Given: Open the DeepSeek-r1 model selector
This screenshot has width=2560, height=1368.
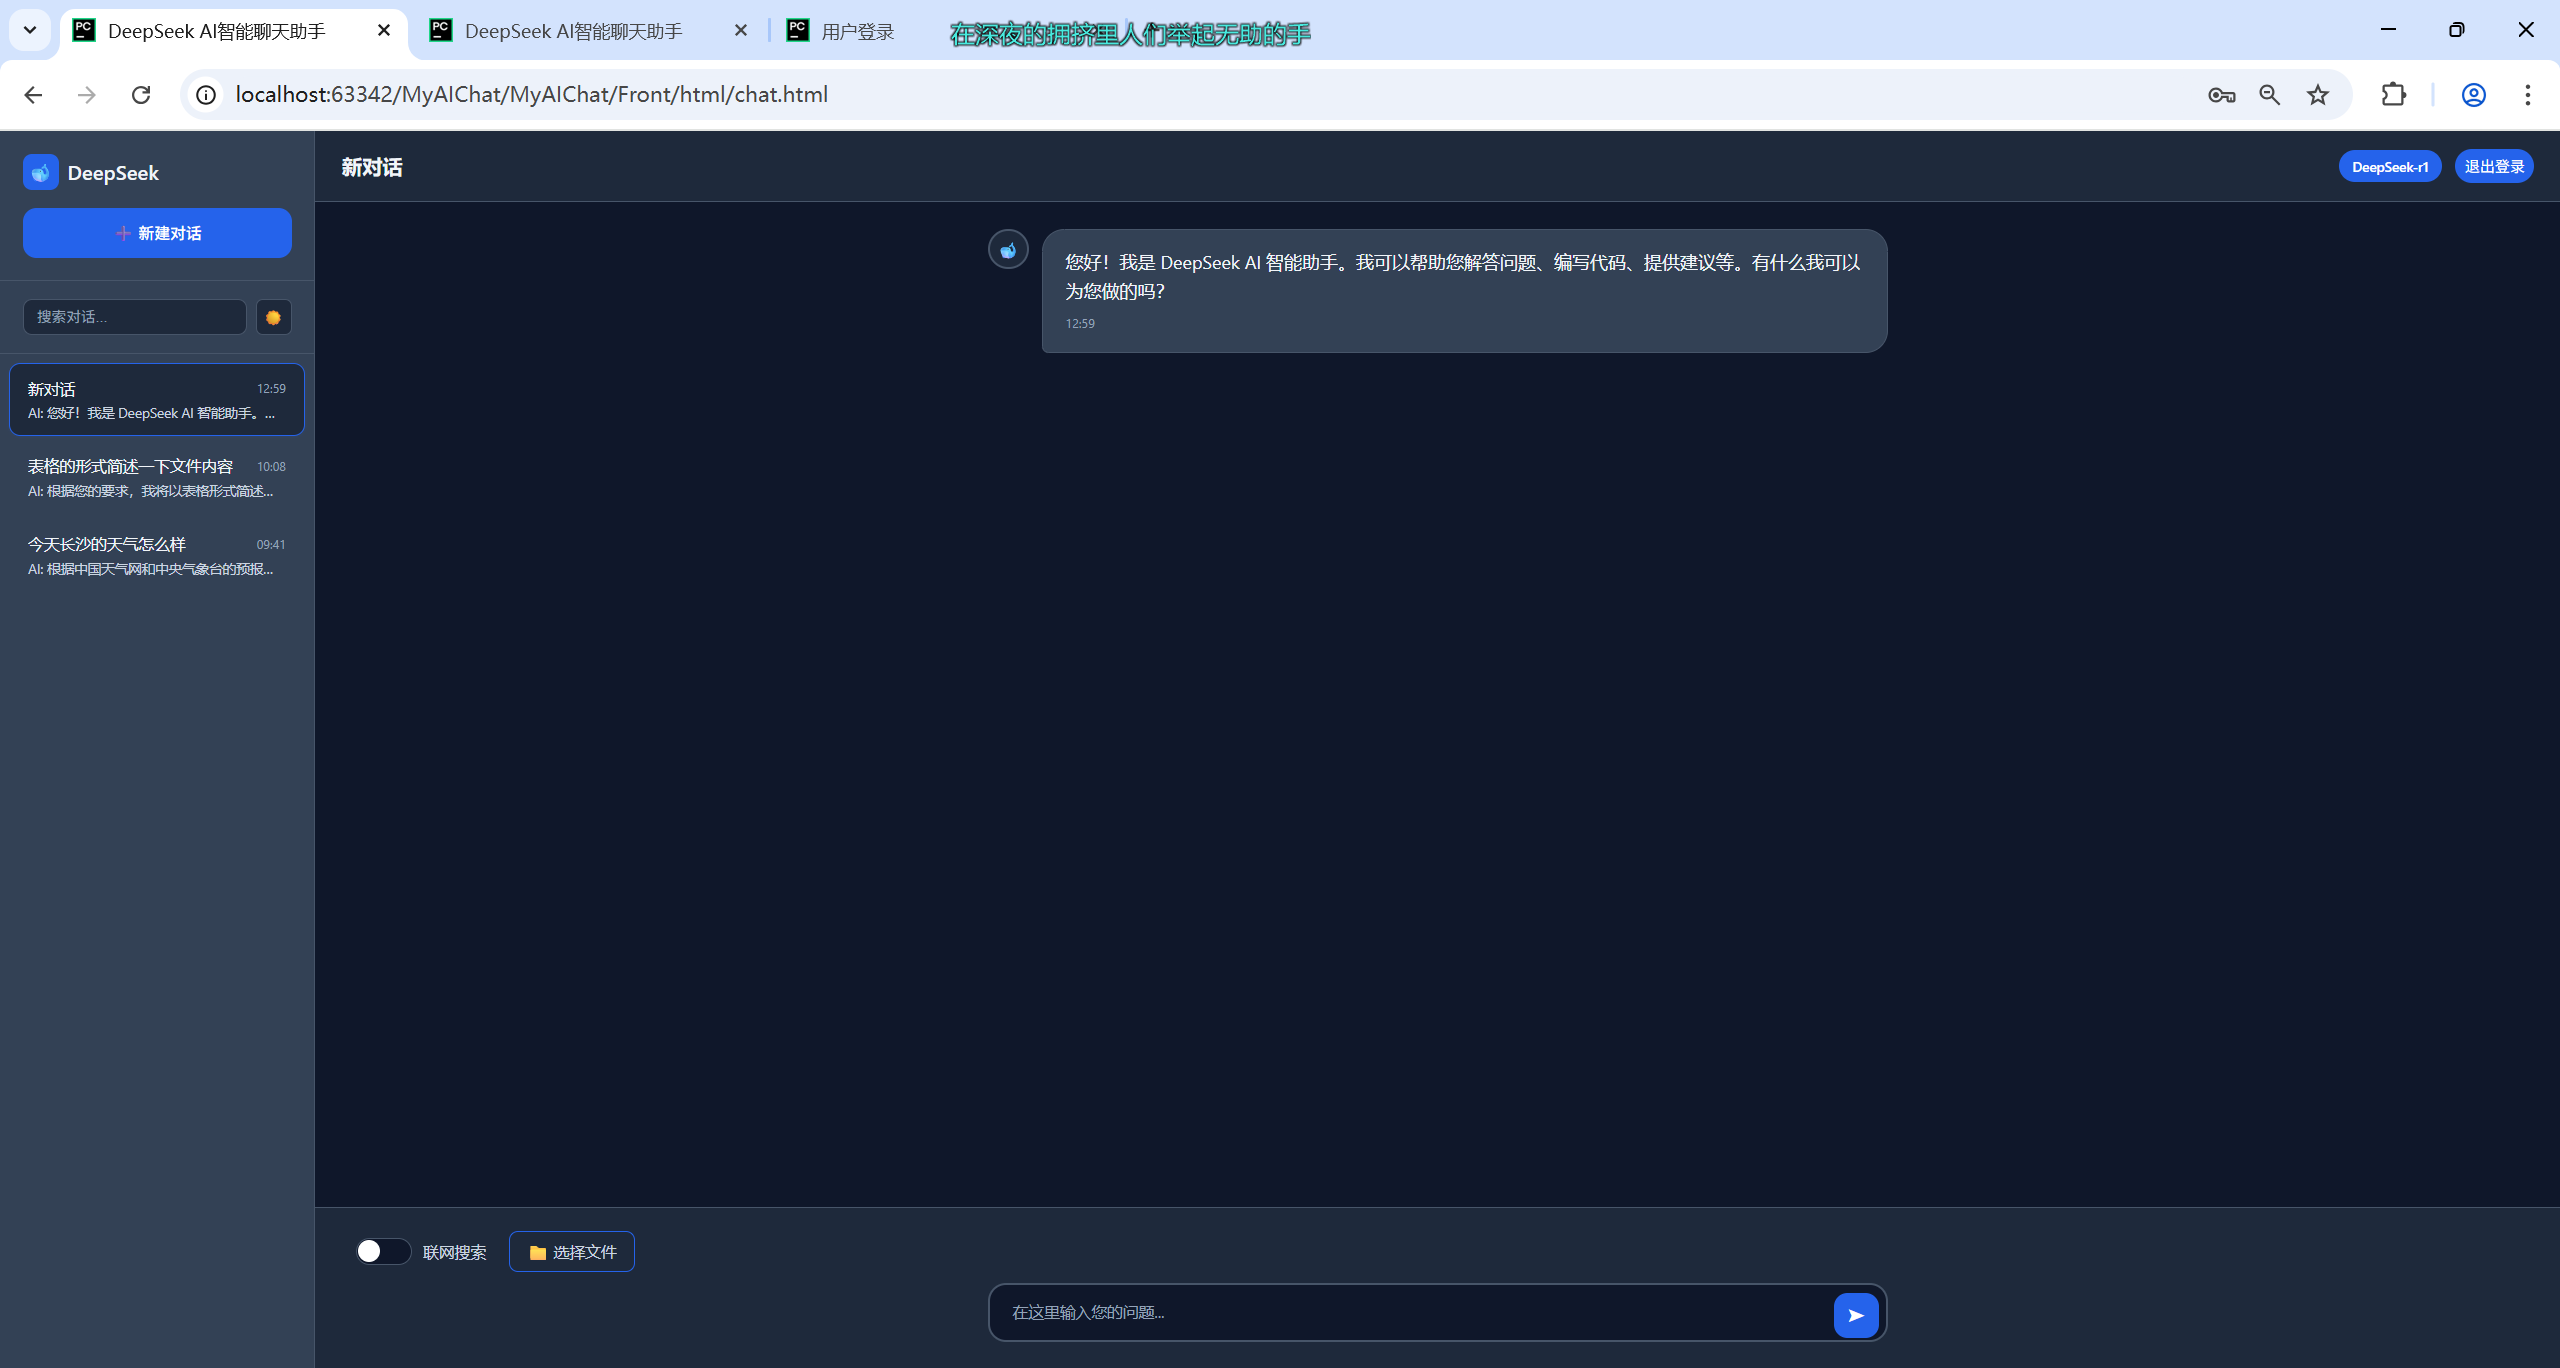Looking at the screenshot, I should pos(2389,167).
